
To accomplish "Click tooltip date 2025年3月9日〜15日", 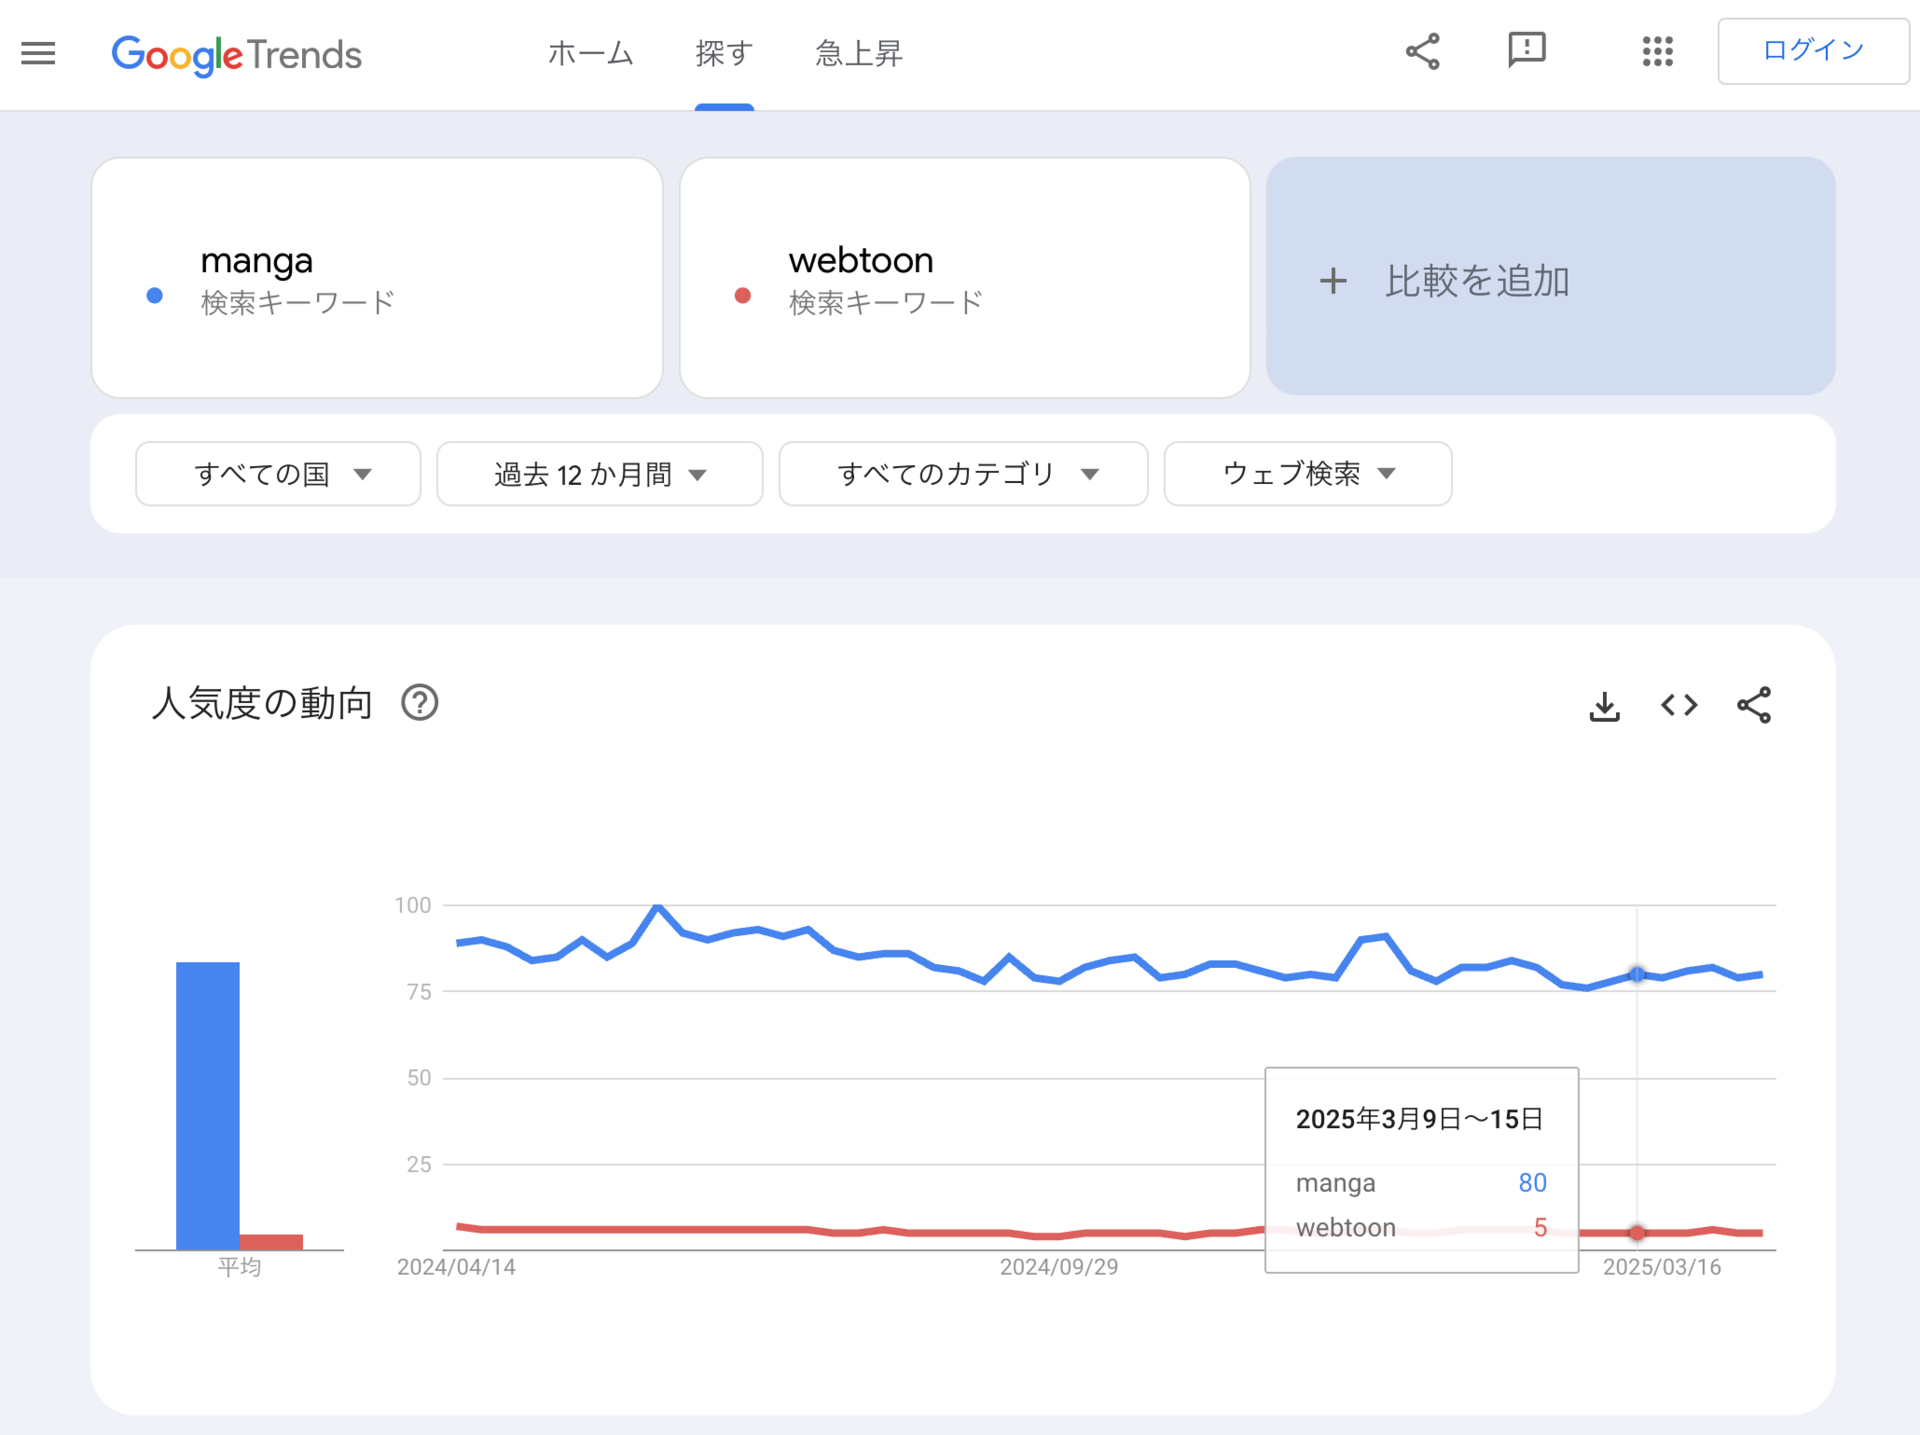I will point(1419,1119).
